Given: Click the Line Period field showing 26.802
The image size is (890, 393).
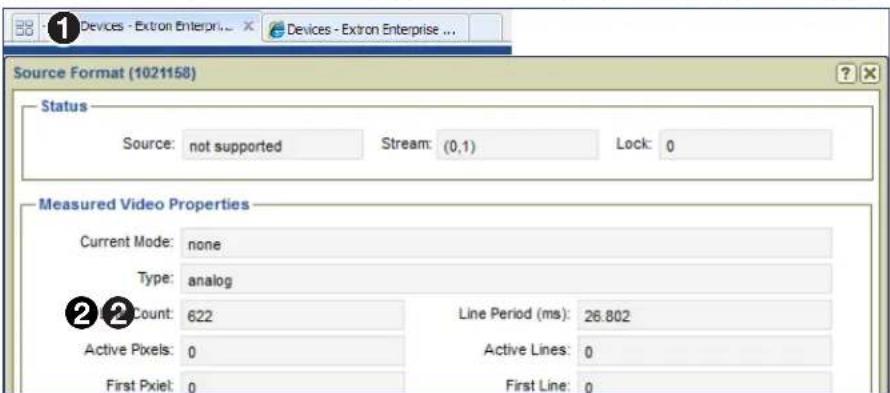Looking at the screenshot, I should [x=704, y=315].
